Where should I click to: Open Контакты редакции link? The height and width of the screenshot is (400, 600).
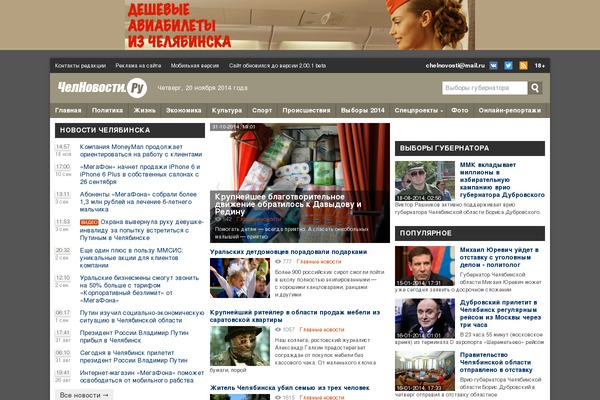point(80,66)
